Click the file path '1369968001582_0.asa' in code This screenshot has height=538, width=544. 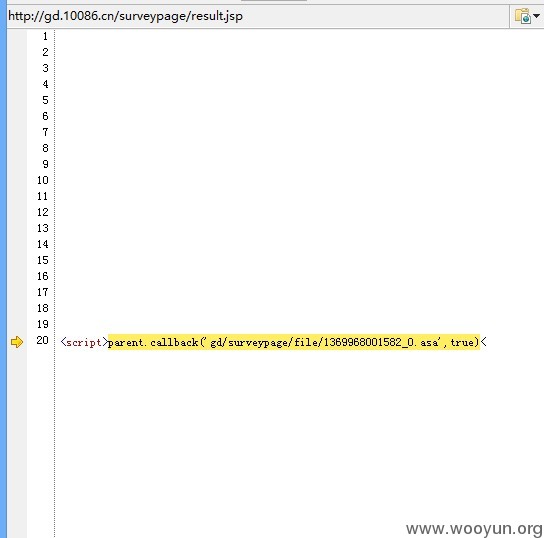(380, 342)
